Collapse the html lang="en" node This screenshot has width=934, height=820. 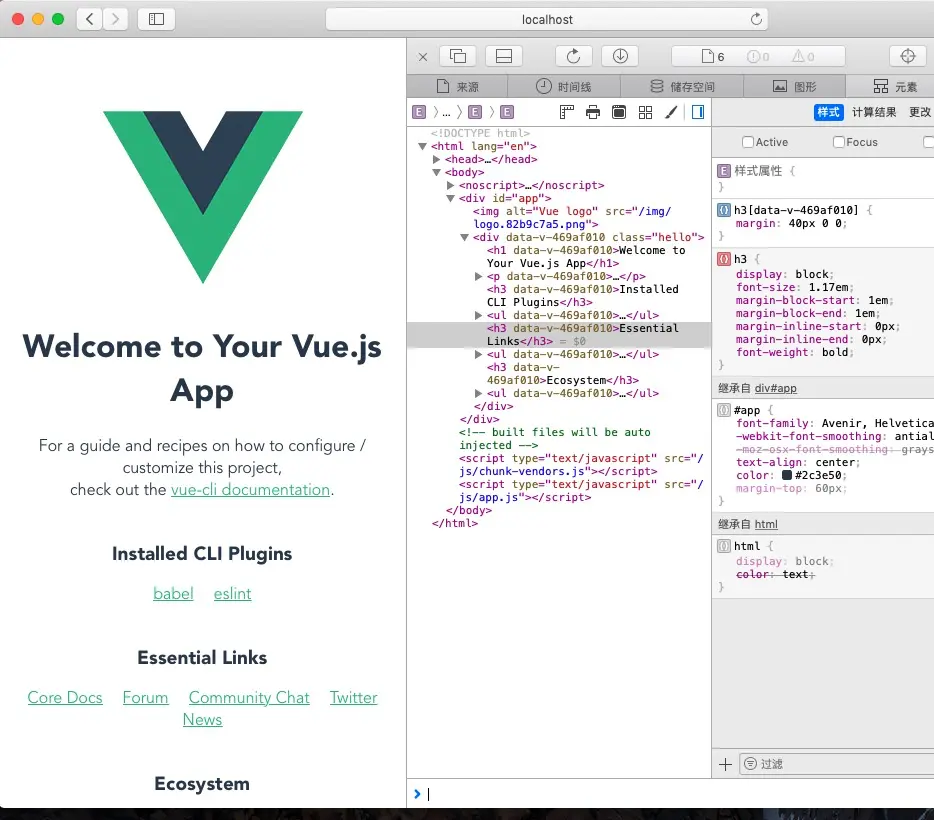[422, 146]
